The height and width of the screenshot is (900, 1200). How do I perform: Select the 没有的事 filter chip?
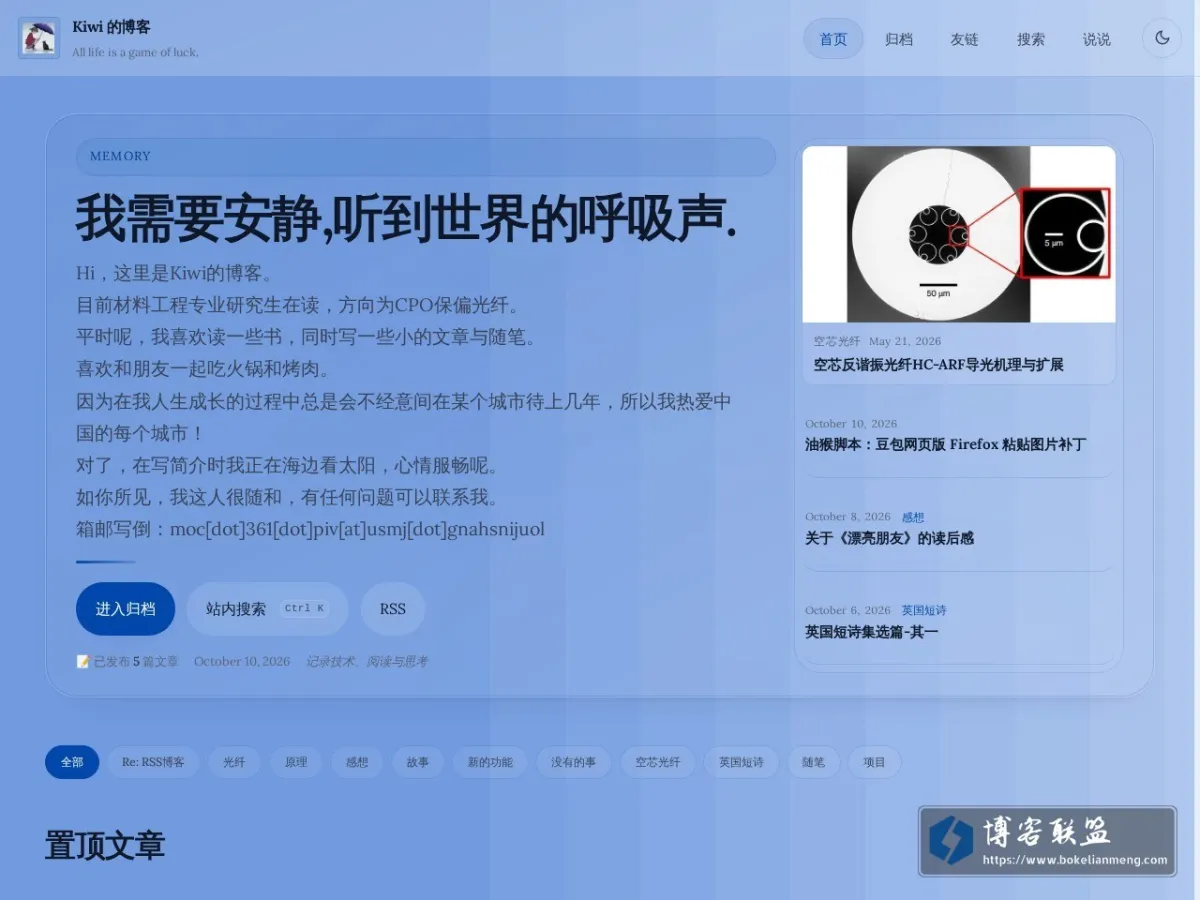tap(574, 762)
